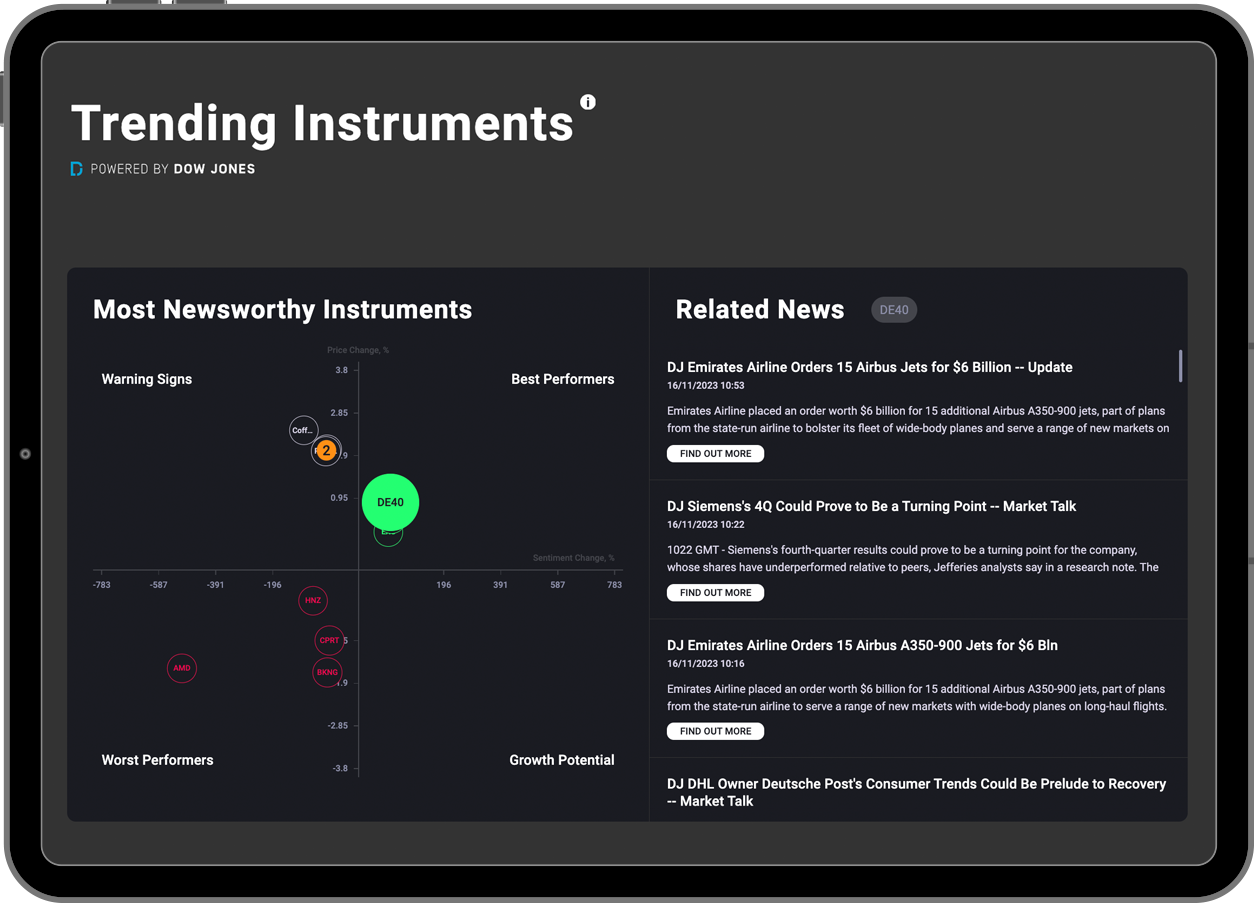The image size is (1254, 903).
Task: Click the timestamp "16/11/2023 10:22"
Action: pyautogui.click(x=706, y=524)
